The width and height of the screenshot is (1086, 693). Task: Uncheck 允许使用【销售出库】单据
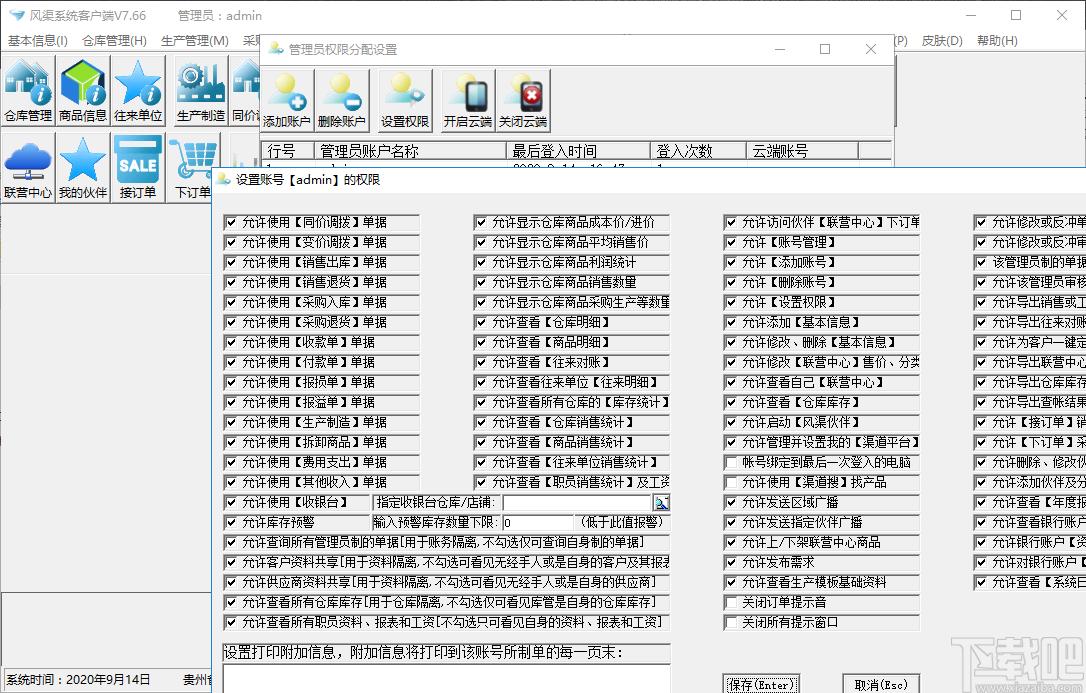(x=231, y=263)
